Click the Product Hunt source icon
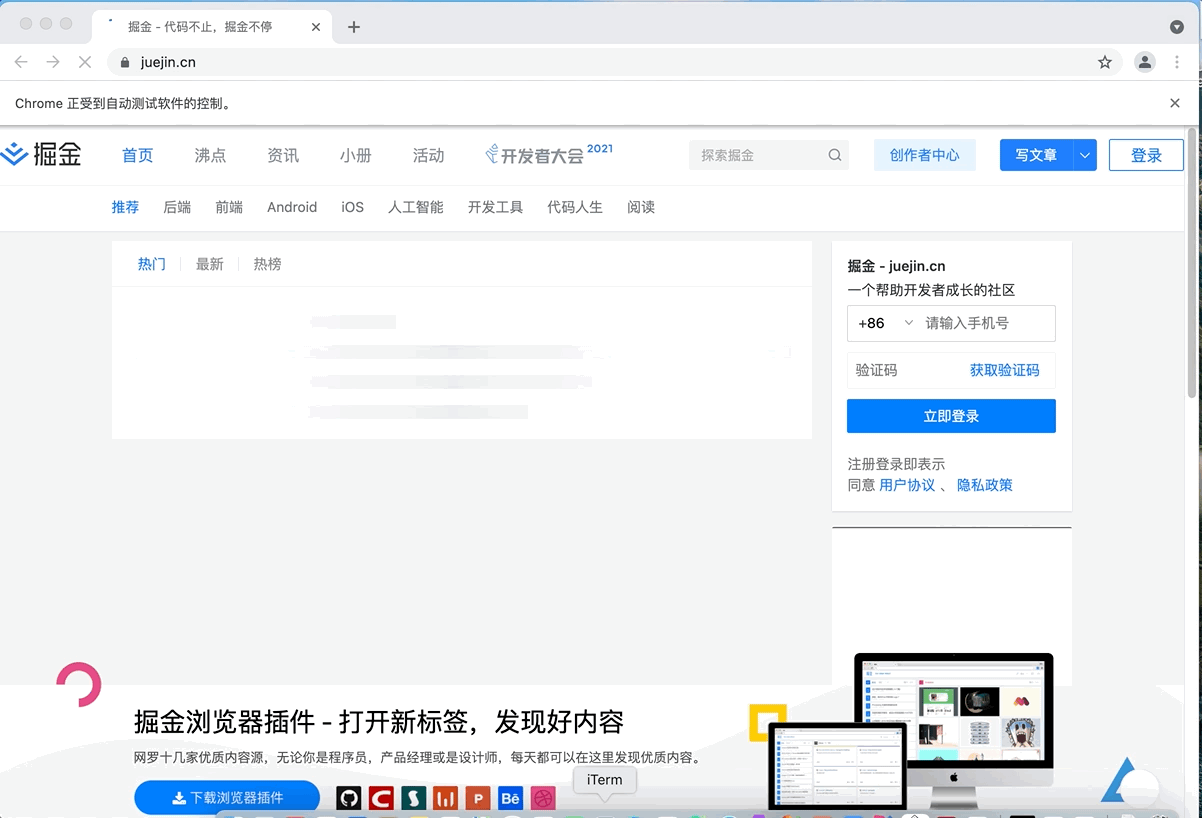Screen dimensions: 1202x818 click(x=477, y=798)
